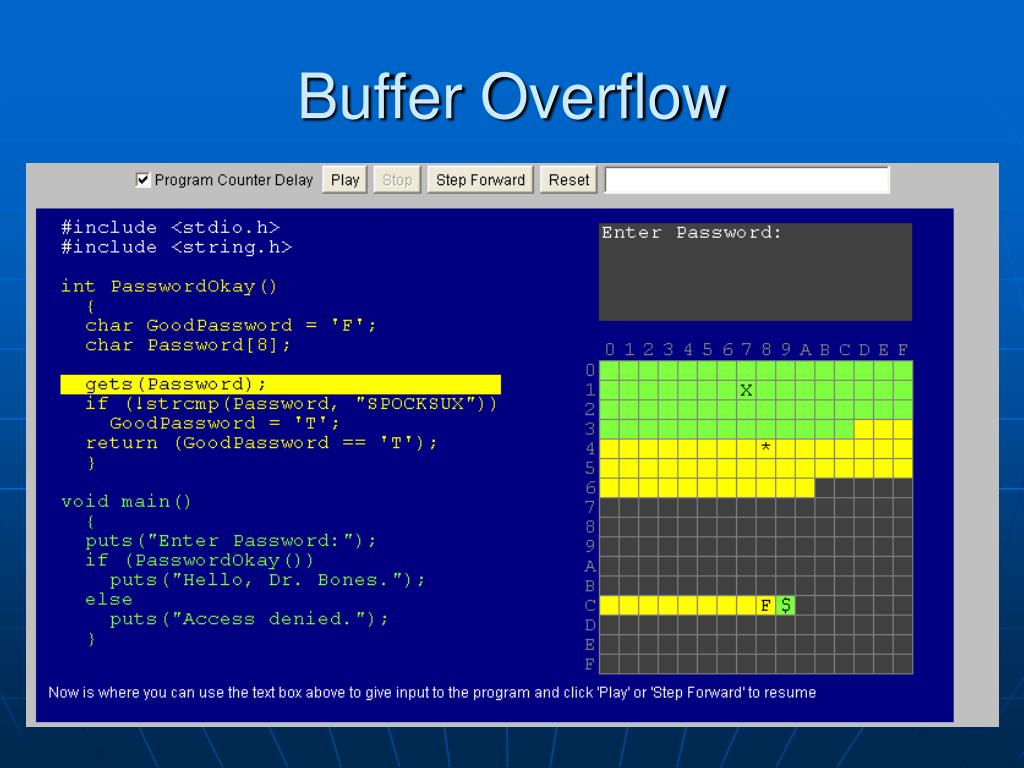The width and height of the screenshot is (1024, 768).
Task: Click the strcmp "SPOCKSUX" comparison line
Action: [x=291, y=404]
